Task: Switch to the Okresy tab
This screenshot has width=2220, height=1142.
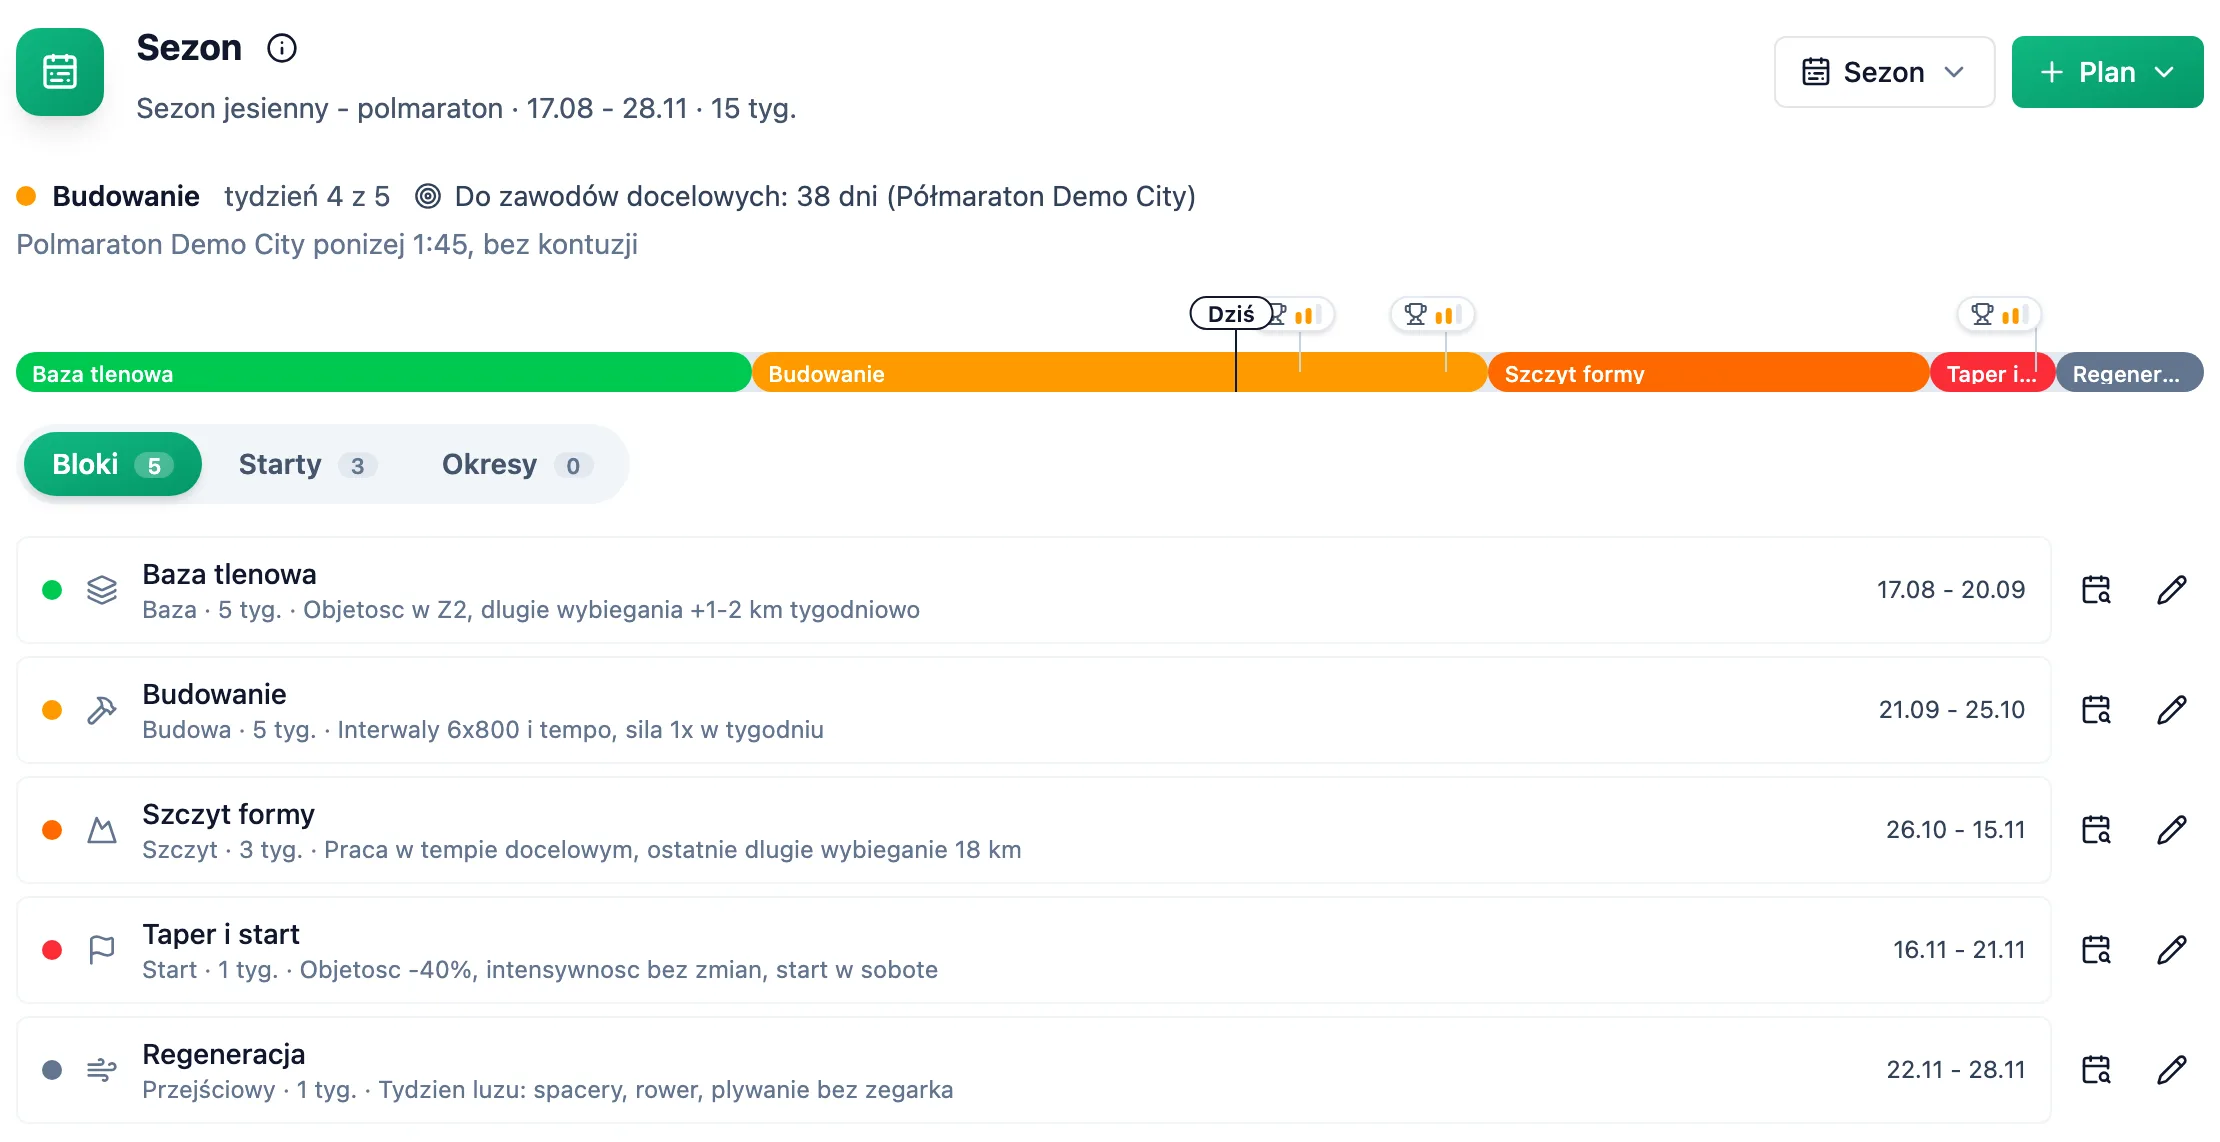Action: (516, 464)
